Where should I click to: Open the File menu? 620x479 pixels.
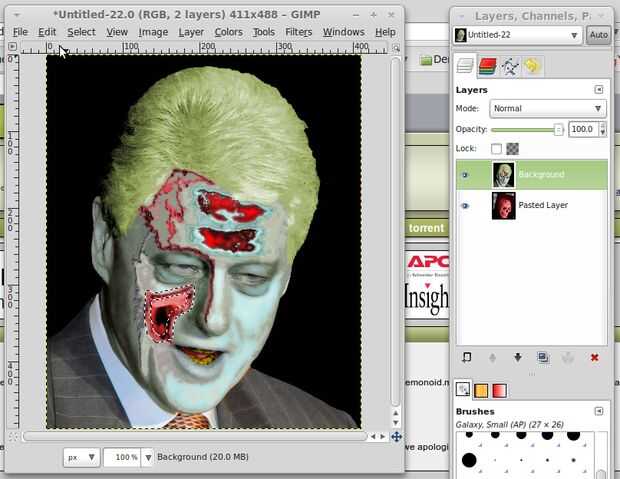click(x=20, y=32)
